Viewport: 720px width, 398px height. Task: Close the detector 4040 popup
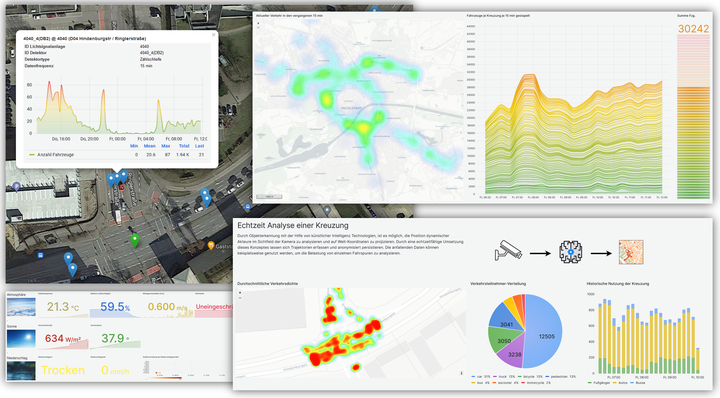[x=213, y=35]
